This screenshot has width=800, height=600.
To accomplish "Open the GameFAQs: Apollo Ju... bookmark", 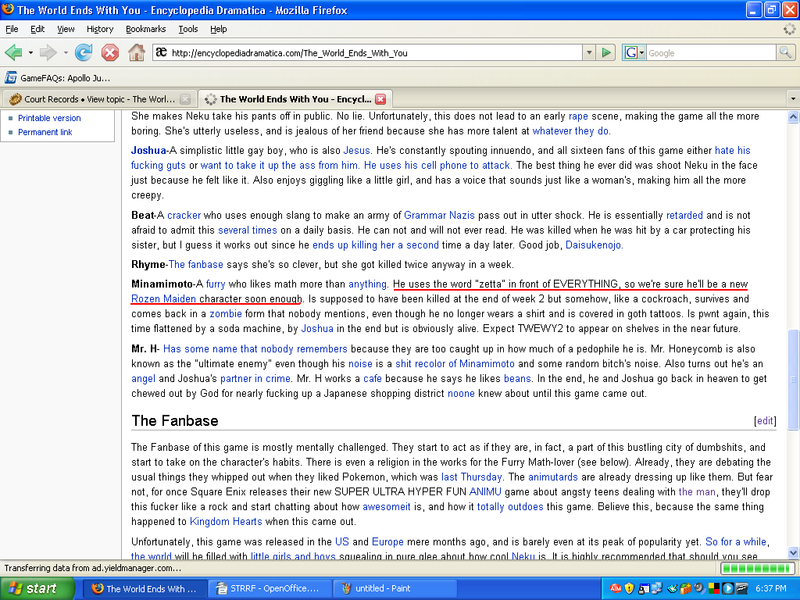I will [x=57, y=78].
